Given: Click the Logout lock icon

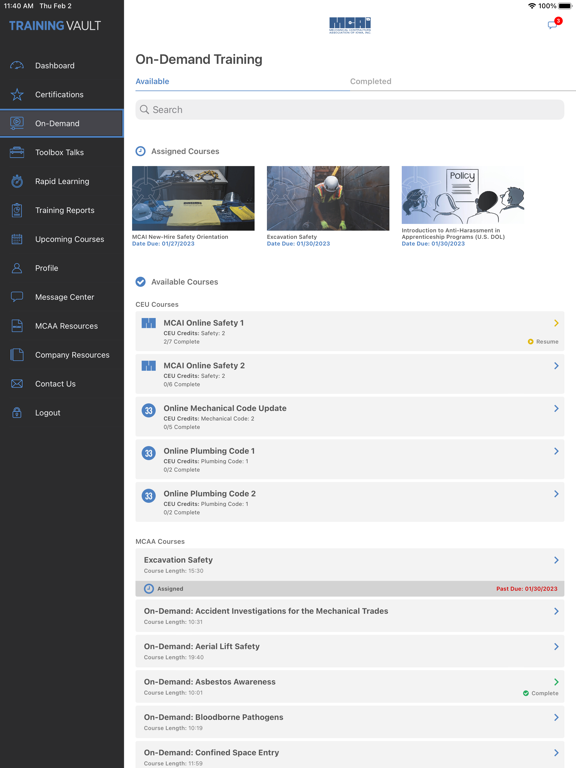Looking at the screenshot, I should 17,412.
